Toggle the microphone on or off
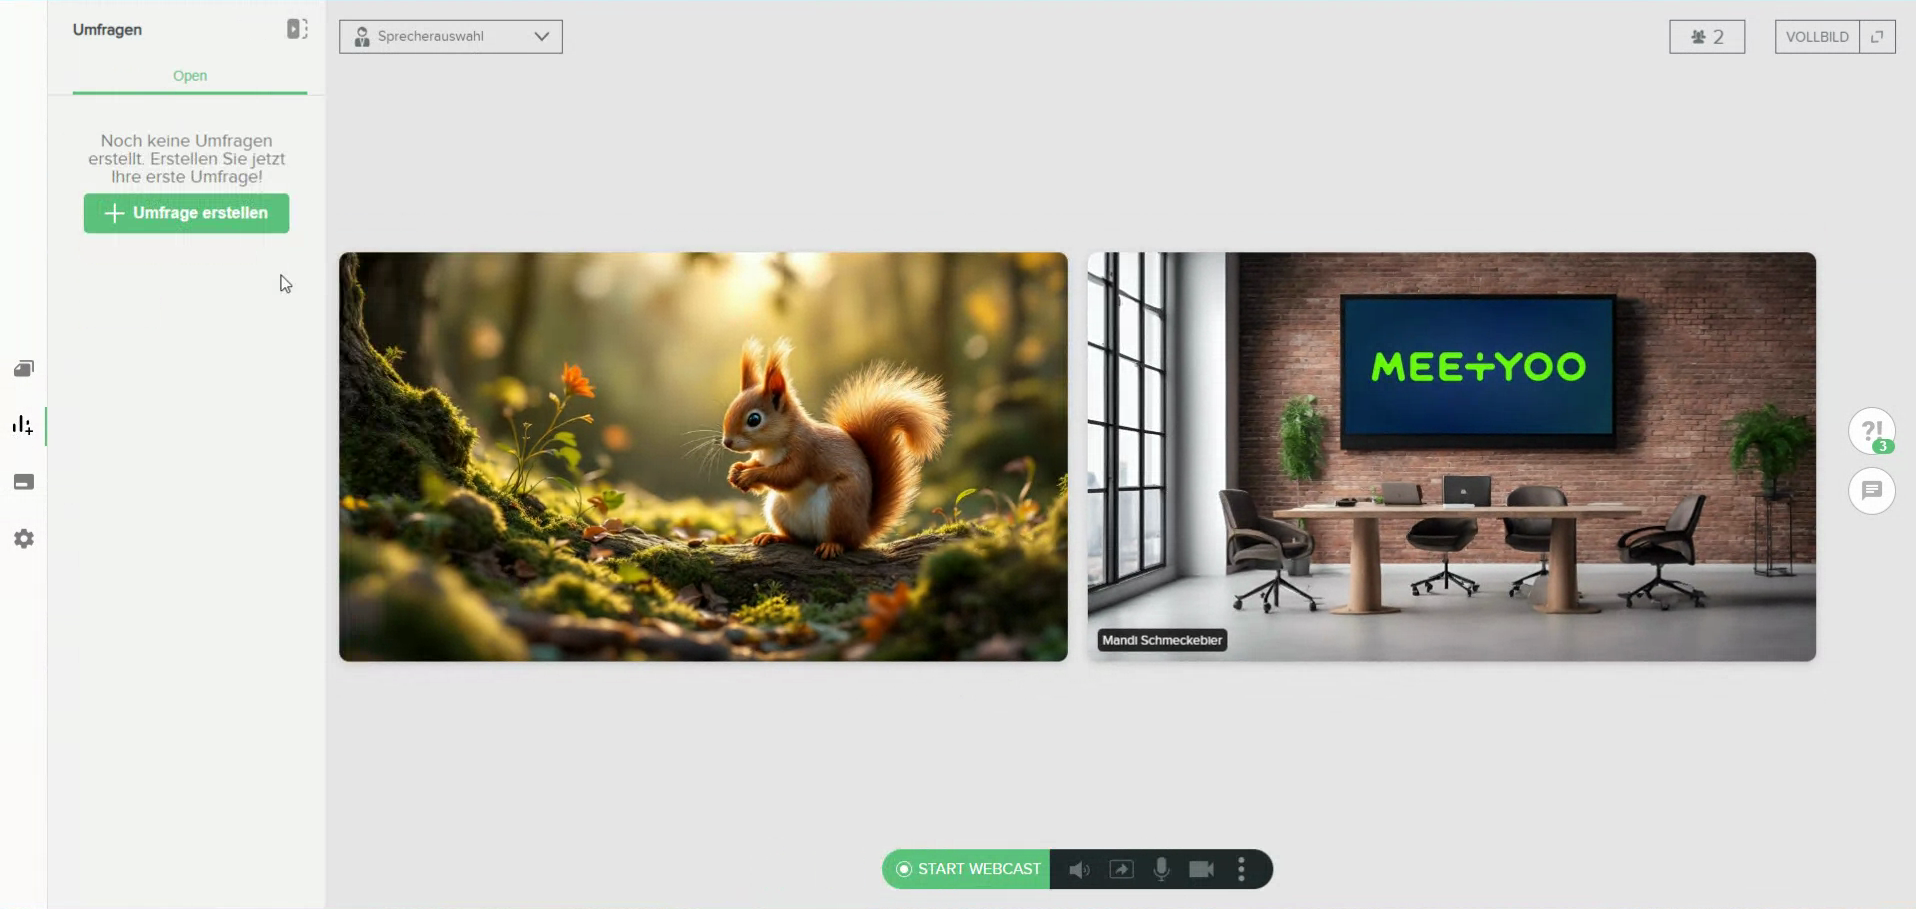The image size is (1916, 909). click(1161, 870)
